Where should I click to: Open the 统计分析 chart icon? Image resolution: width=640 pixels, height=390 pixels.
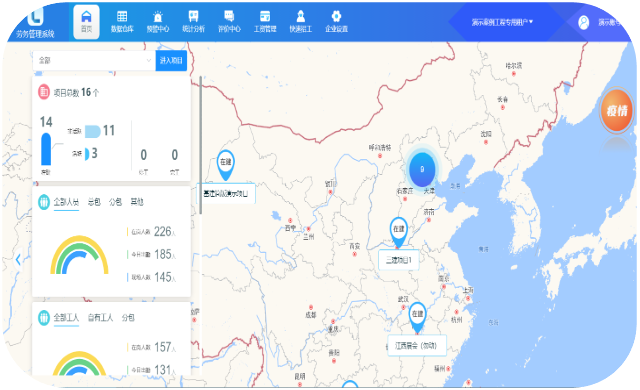click(x=193, y=16)
